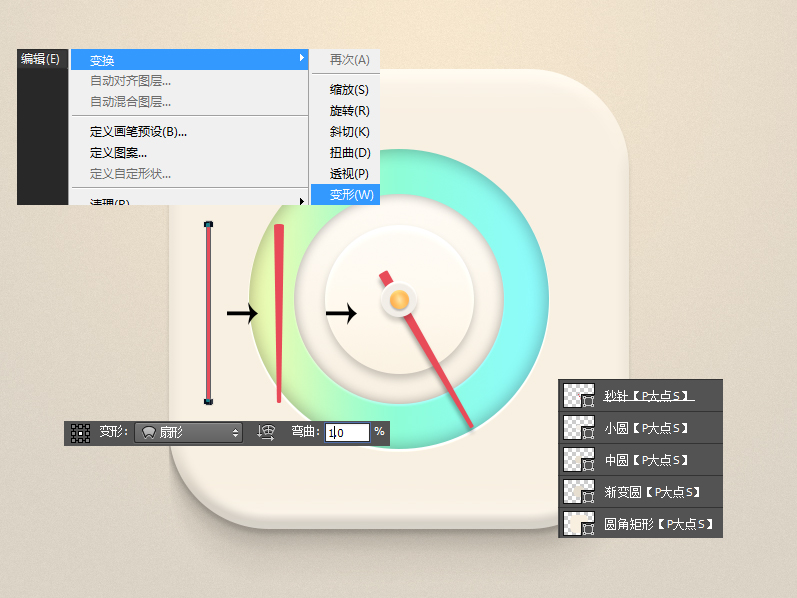Click the 秒针 layer thumbnail
The width and height of the screenshot is (797, 598).
click(578, 395)
